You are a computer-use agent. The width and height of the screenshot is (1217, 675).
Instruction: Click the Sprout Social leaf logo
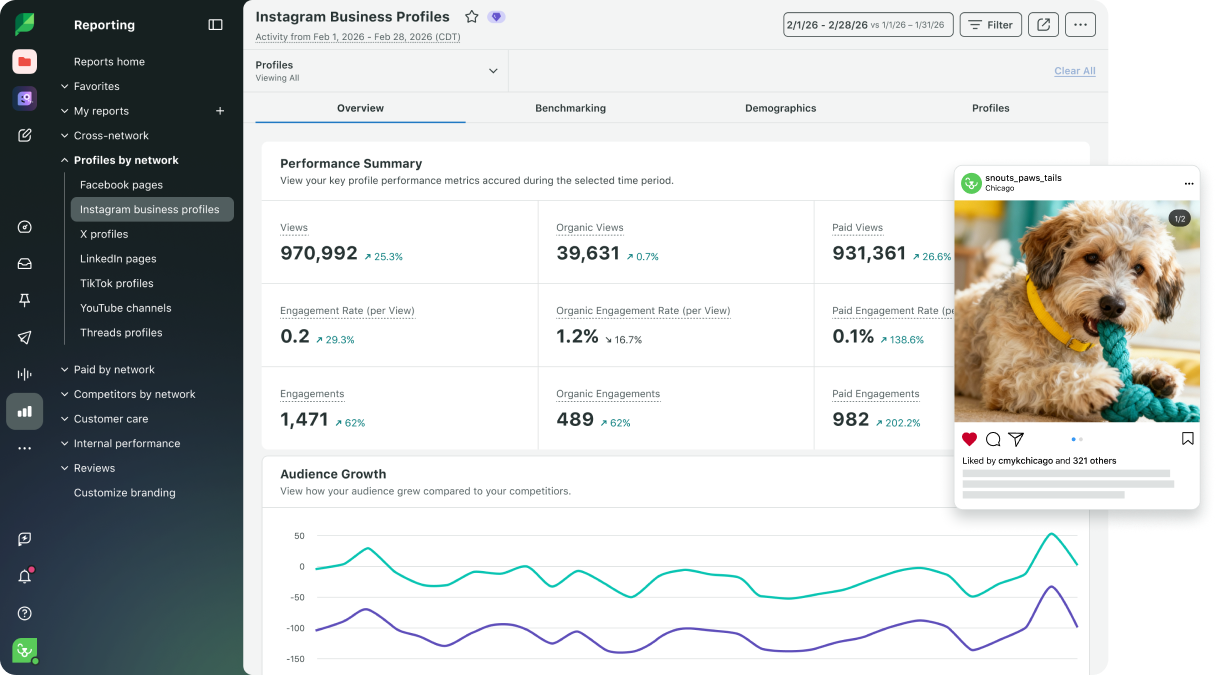tap(25, 24)
